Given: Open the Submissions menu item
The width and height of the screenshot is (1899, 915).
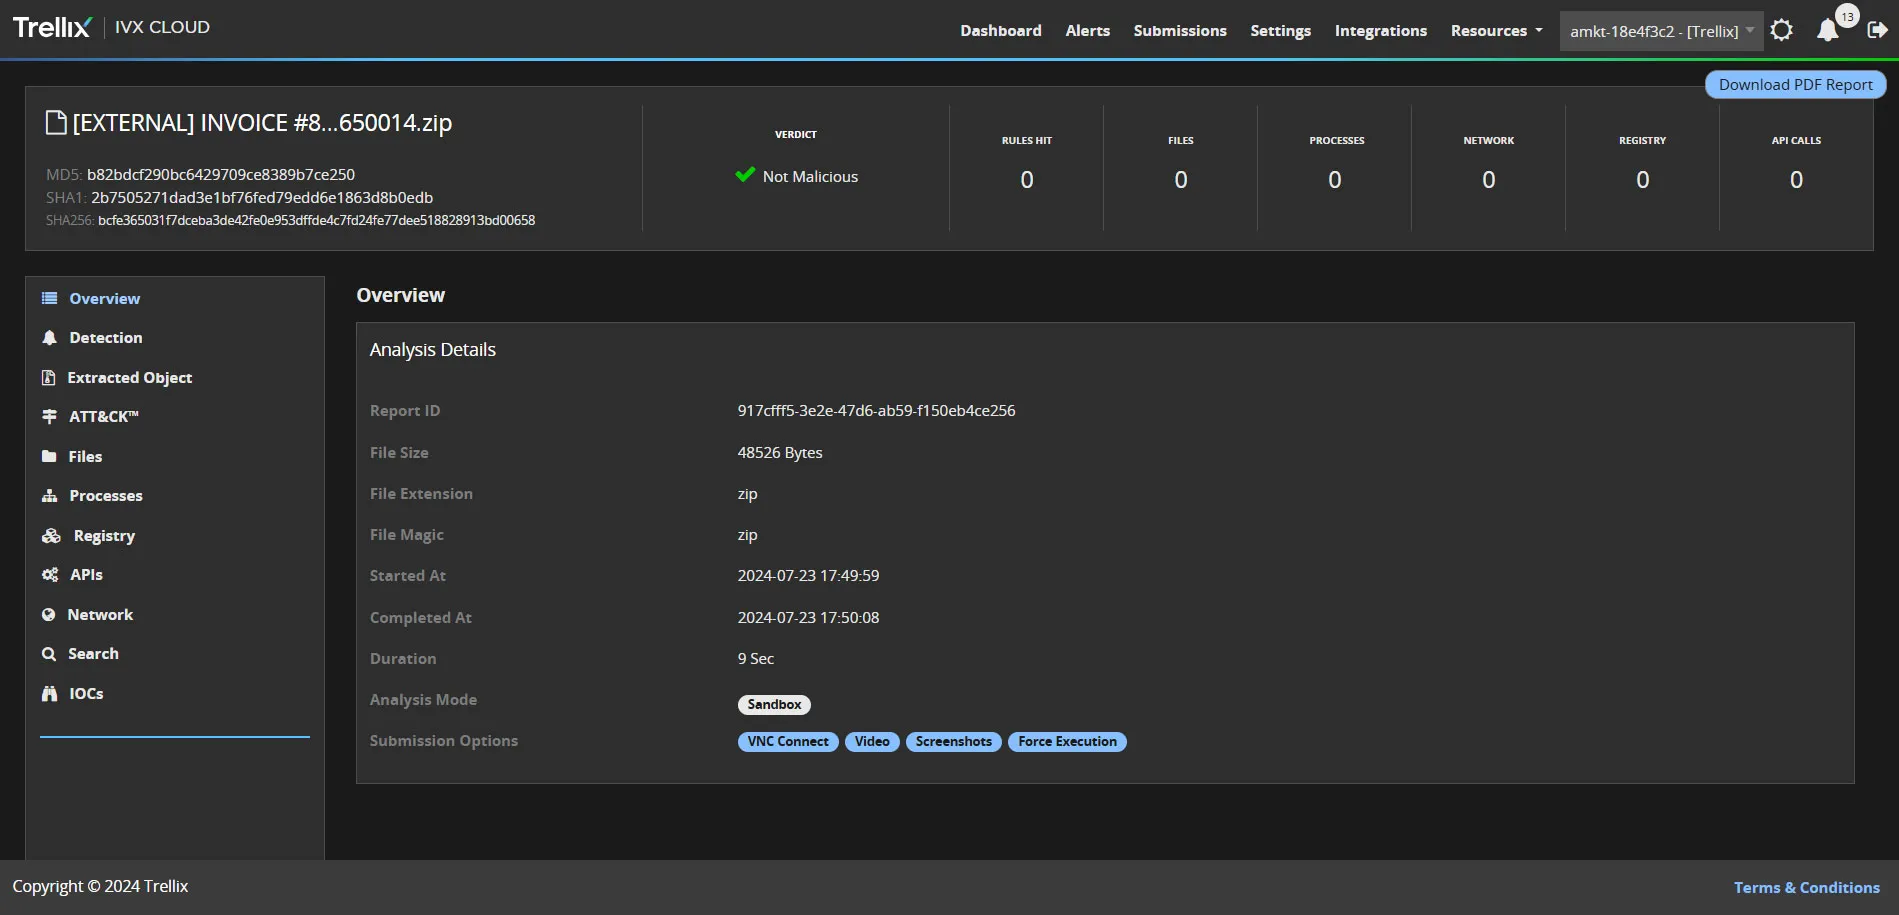Looking at the screenshot, I should pyautogui.click(x=1179, y=31).
